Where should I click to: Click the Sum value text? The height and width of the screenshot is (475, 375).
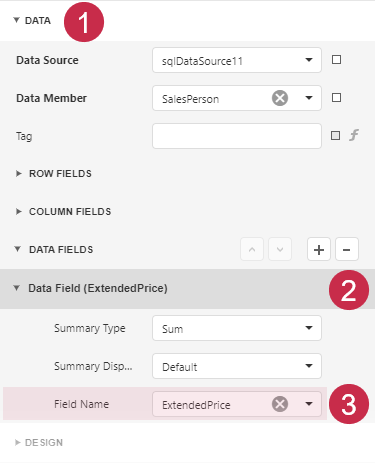[172, 329]
